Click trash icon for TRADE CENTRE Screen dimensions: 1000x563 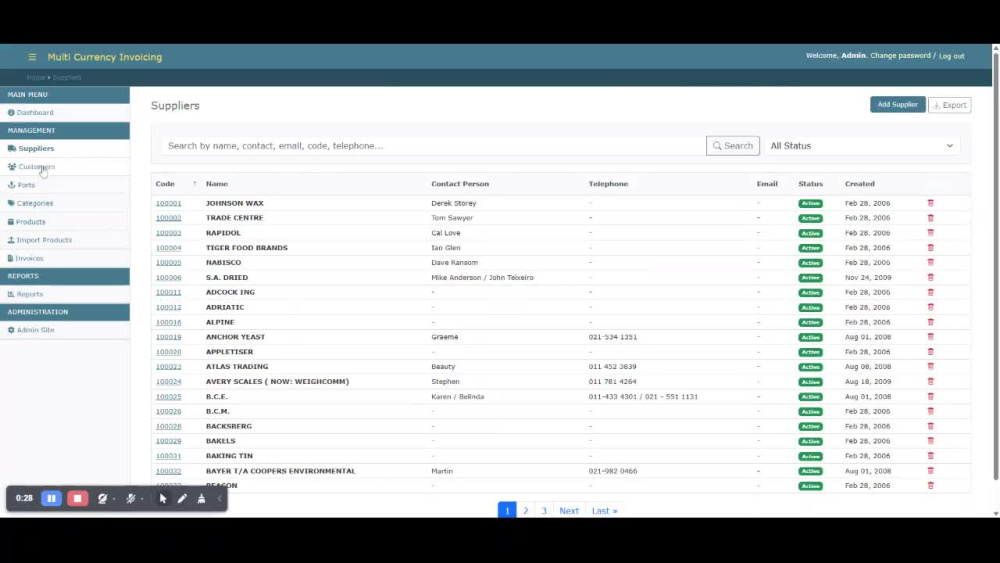pyautogui.click(x=930, y=217)
